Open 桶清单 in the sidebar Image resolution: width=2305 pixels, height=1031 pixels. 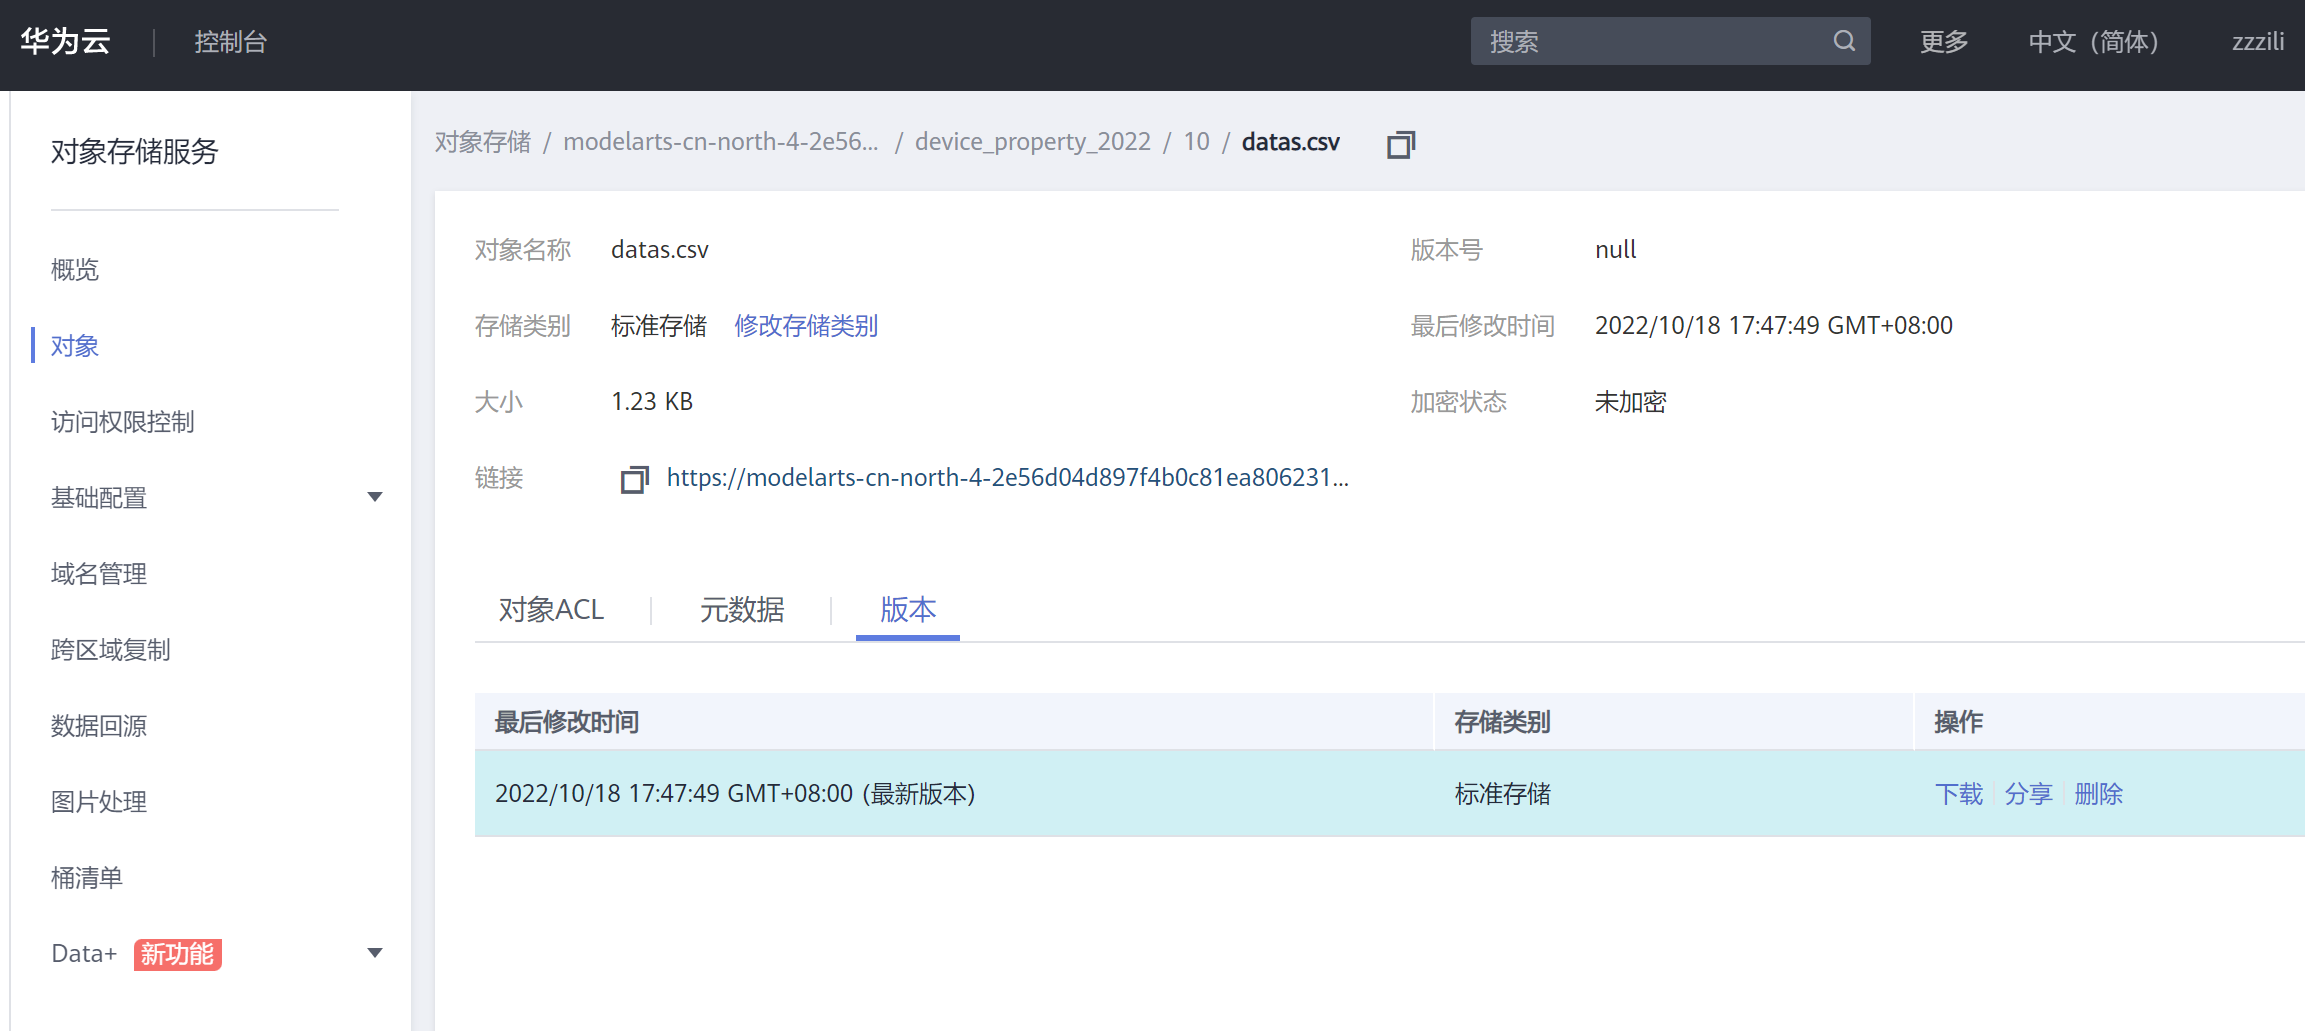coord(87,877)
